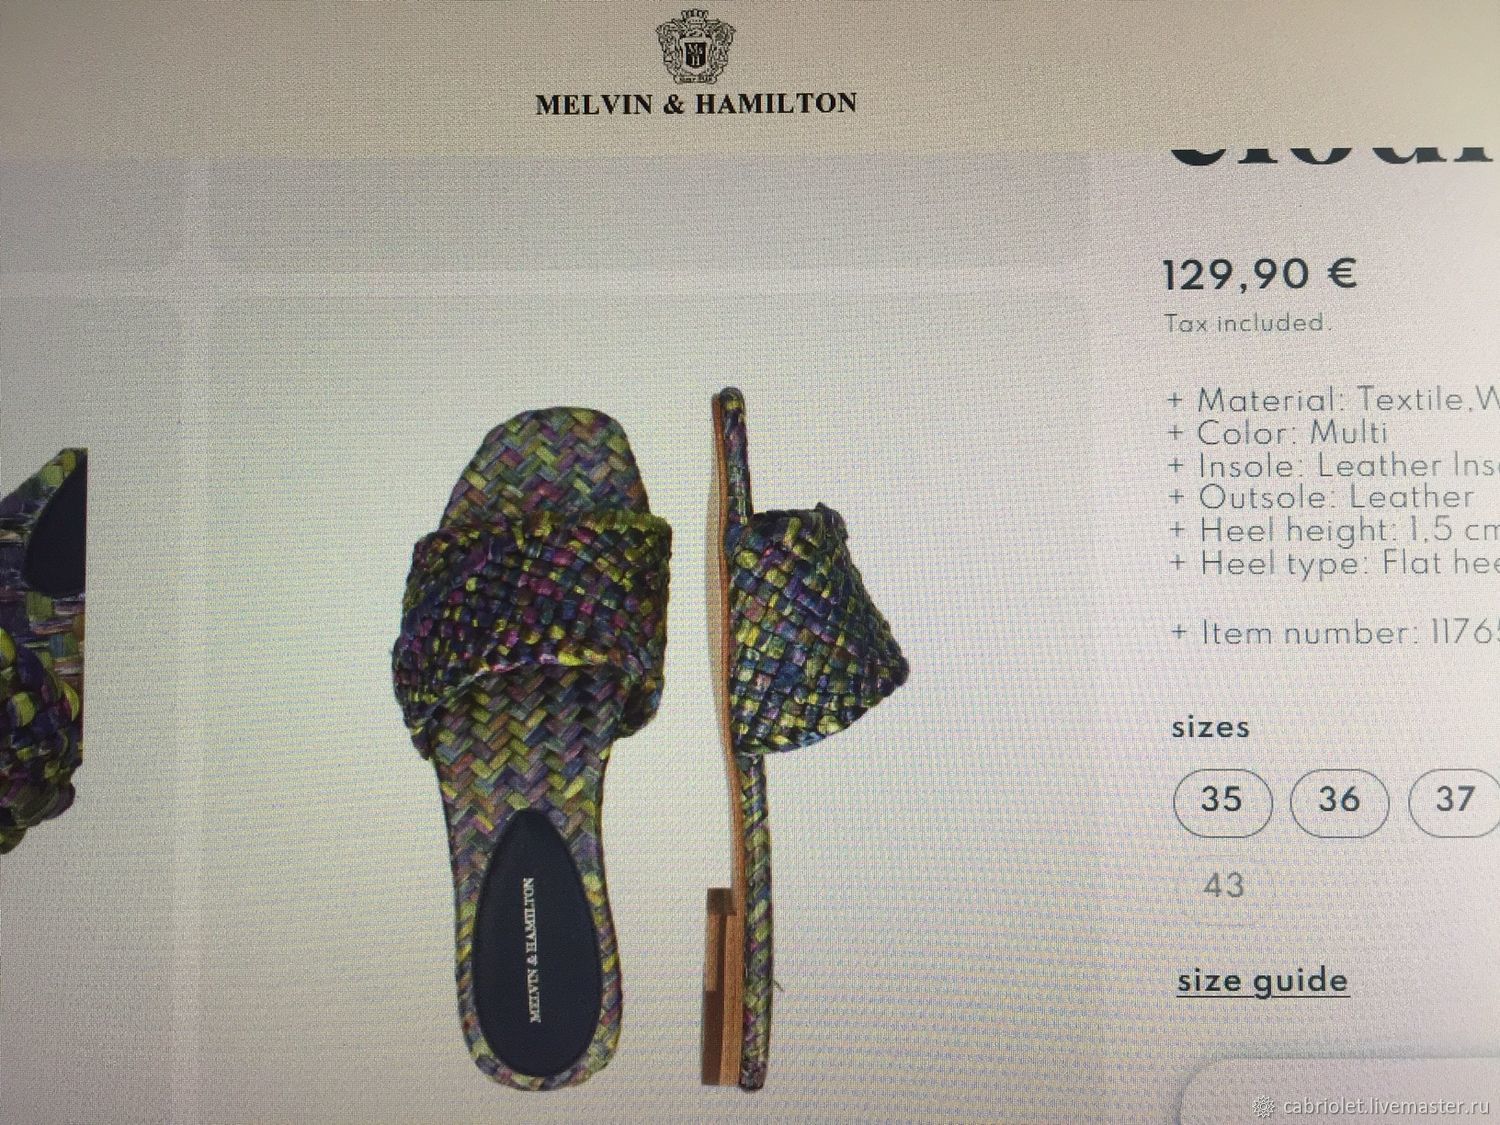Open the size guide link
1500x1125 pixels.
(x=1262, y=980)
